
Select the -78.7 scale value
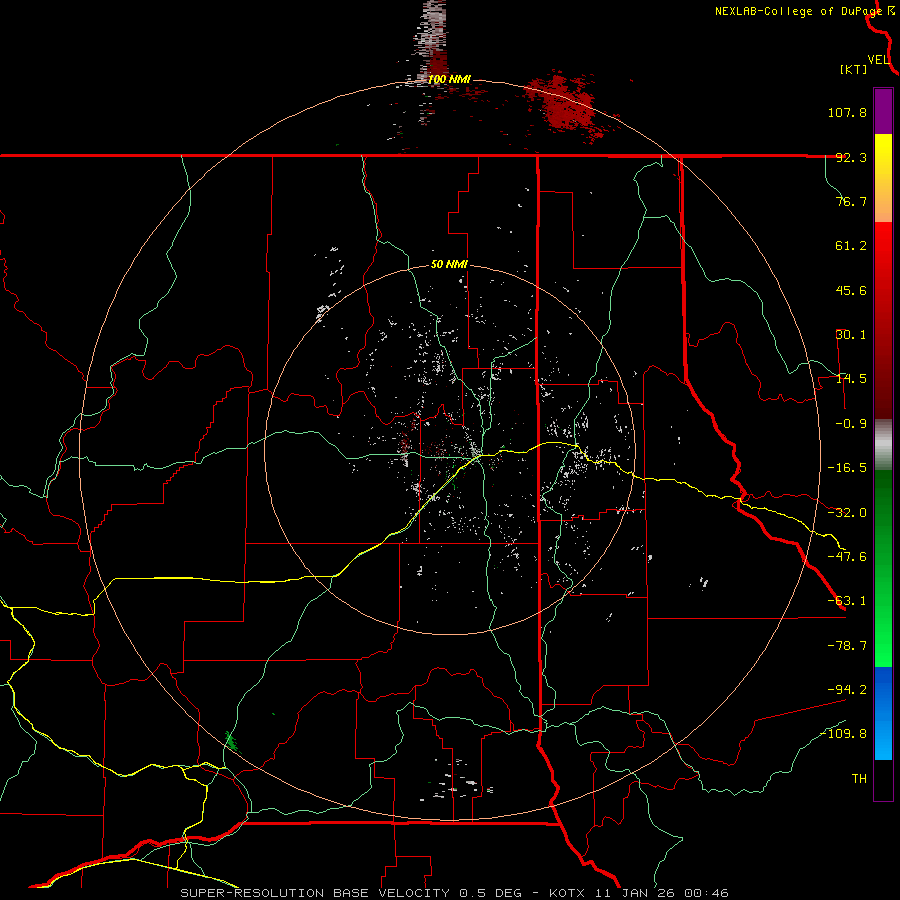coord(847,646)
